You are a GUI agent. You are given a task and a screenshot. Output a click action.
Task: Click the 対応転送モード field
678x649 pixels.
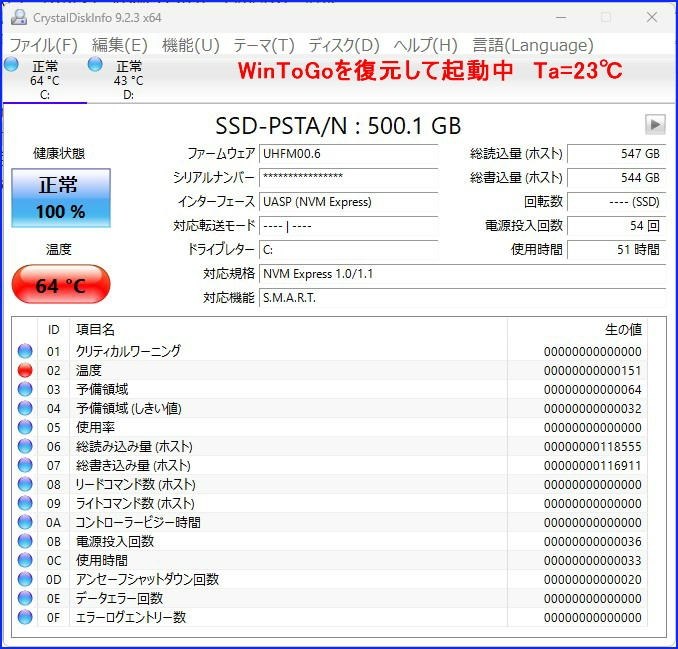coord(349,226)
